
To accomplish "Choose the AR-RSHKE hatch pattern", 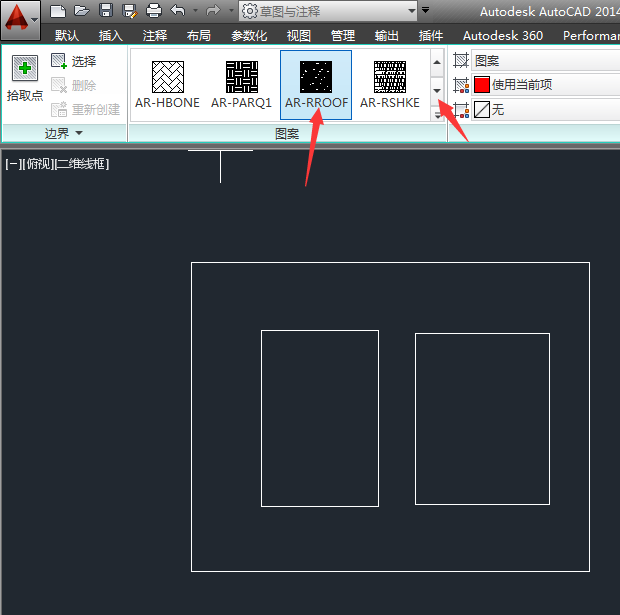I will 389,85.
